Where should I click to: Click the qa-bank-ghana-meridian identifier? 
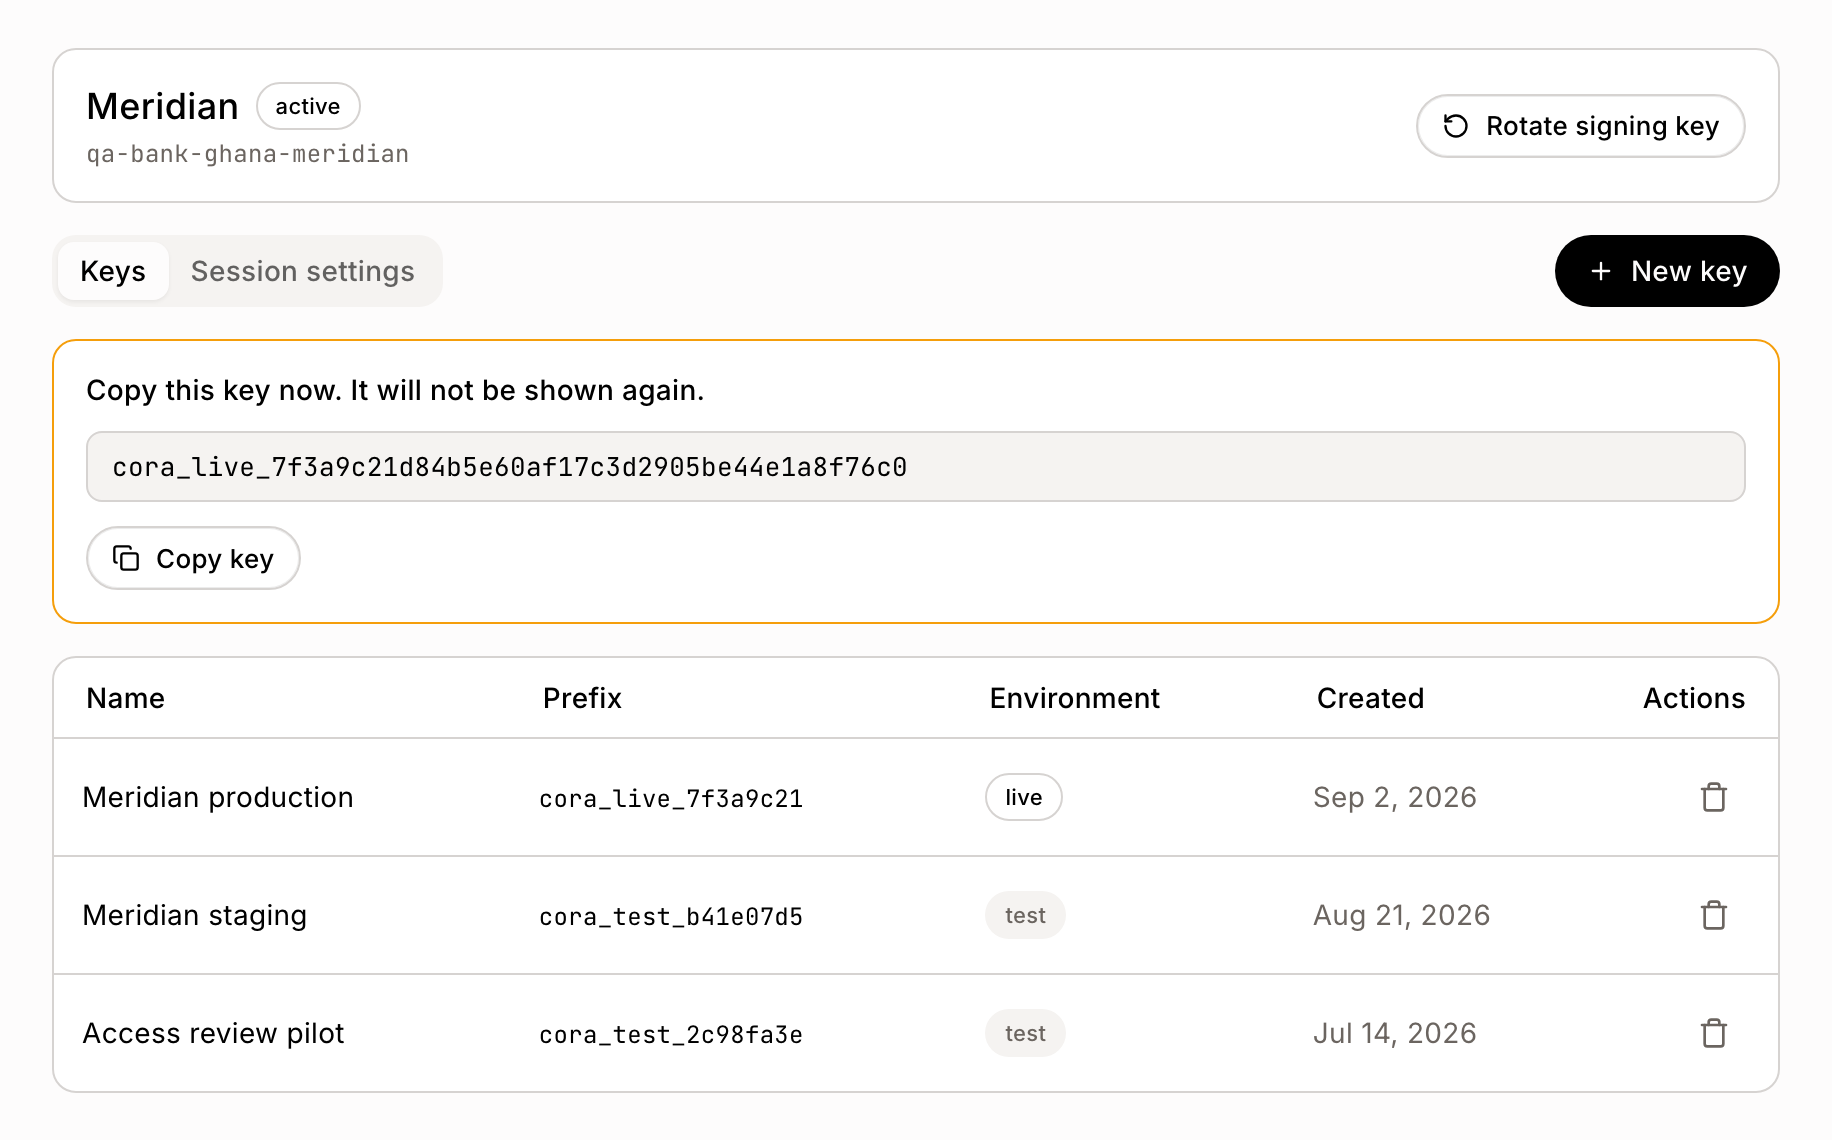[x=248, y=154]
